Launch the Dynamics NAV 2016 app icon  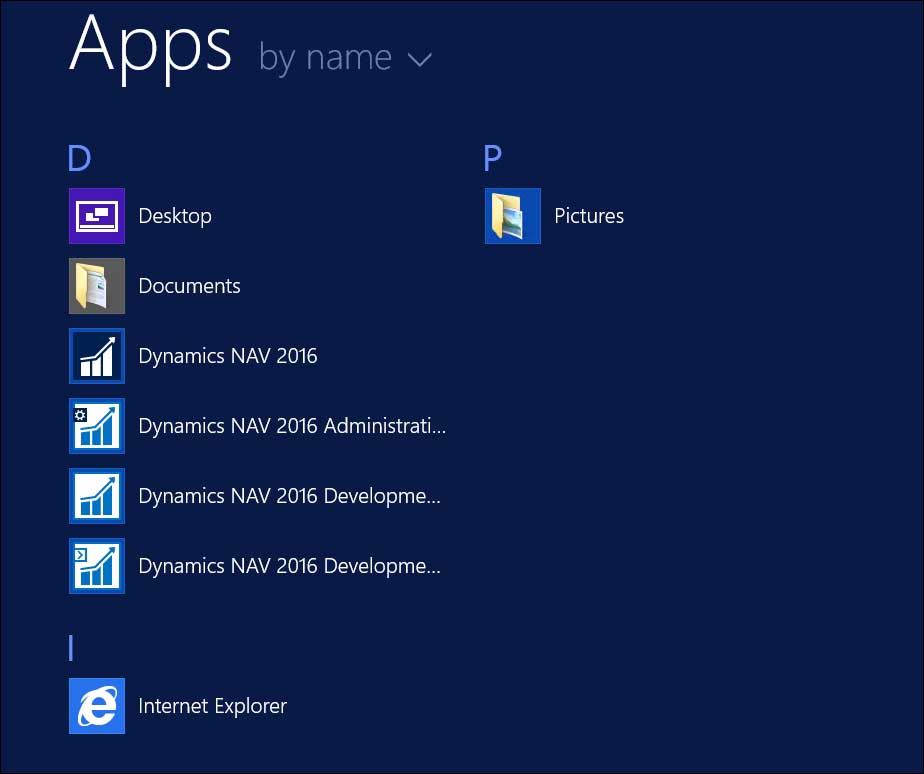tap(96, 355)
